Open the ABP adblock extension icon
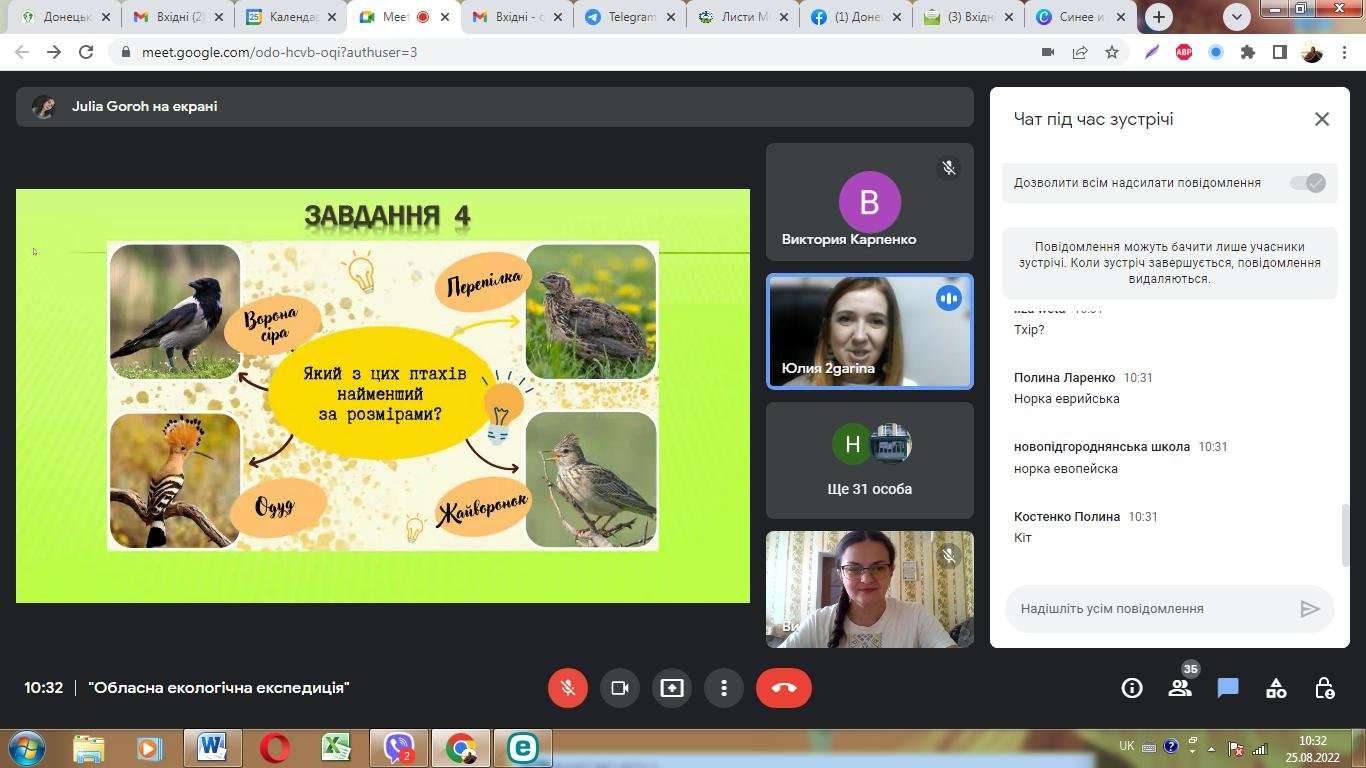 click(1184, 52)
